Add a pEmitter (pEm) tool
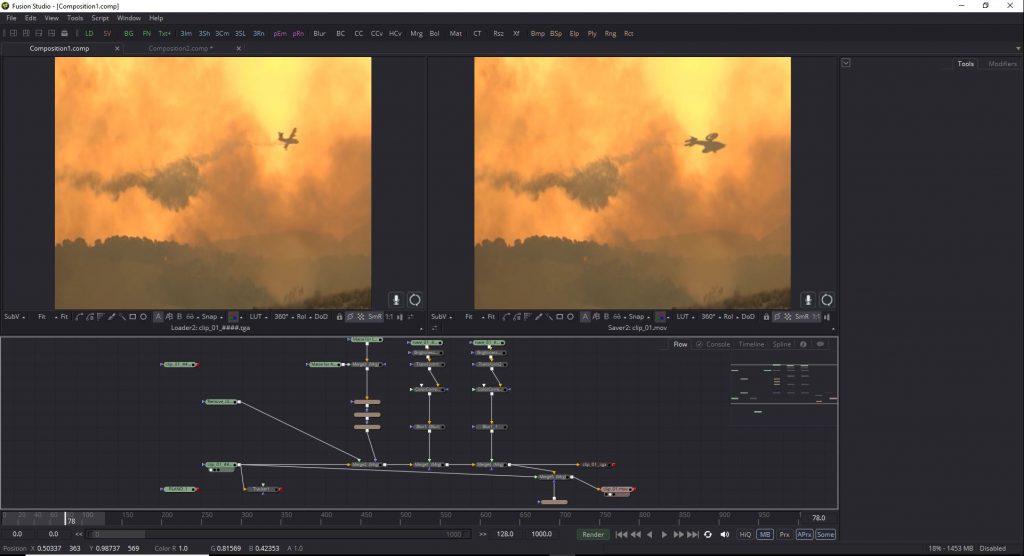Viewport: 1024px width, 556px height. pyautogui.click(x=280, y=33)
